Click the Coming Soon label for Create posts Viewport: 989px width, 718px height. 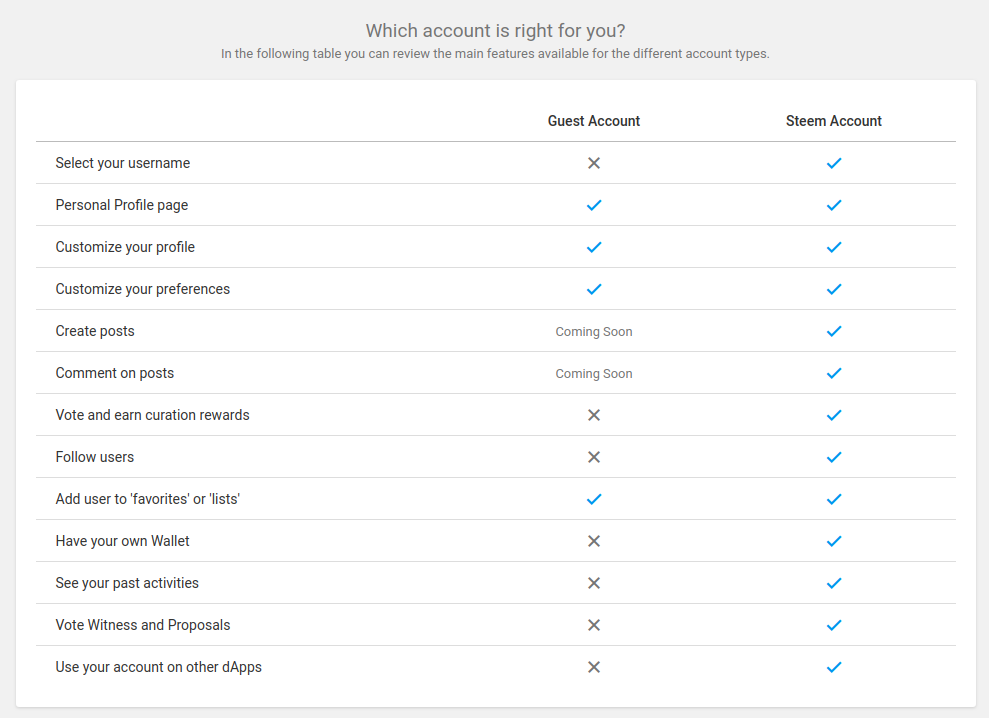coord(594,331)
